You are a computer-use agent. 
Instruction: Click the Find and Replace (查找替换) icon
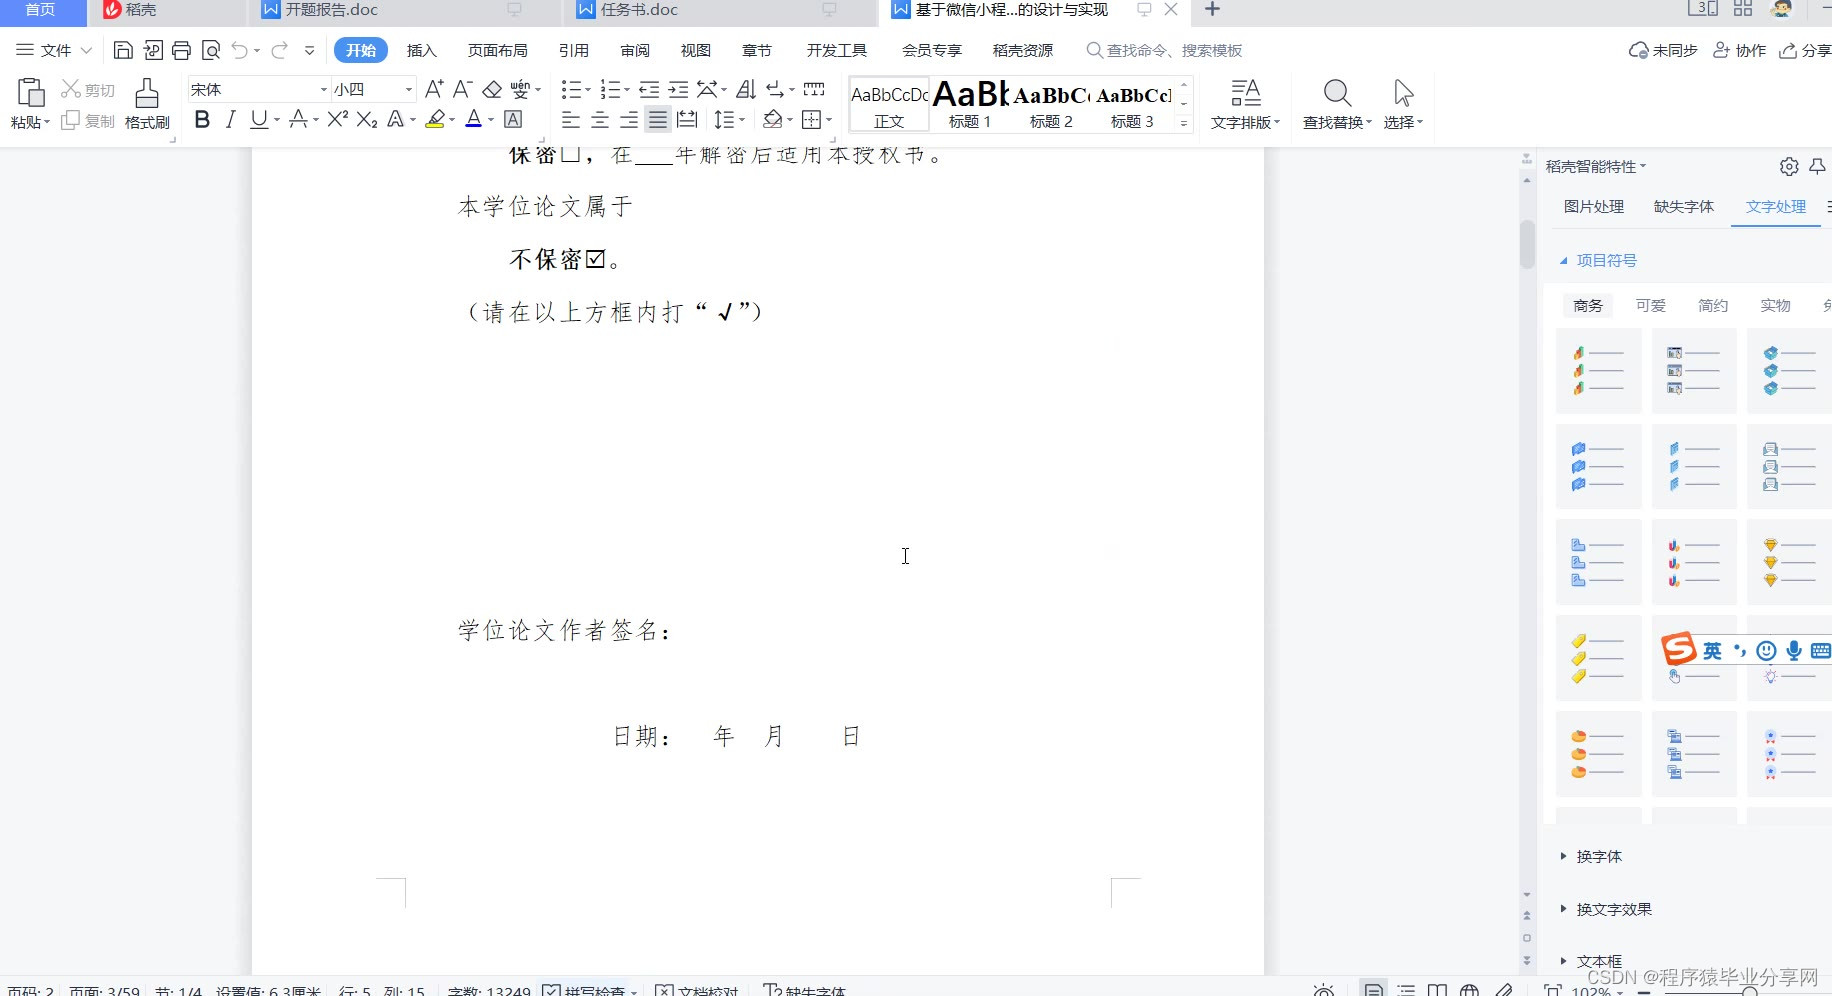pos(1337,93)
